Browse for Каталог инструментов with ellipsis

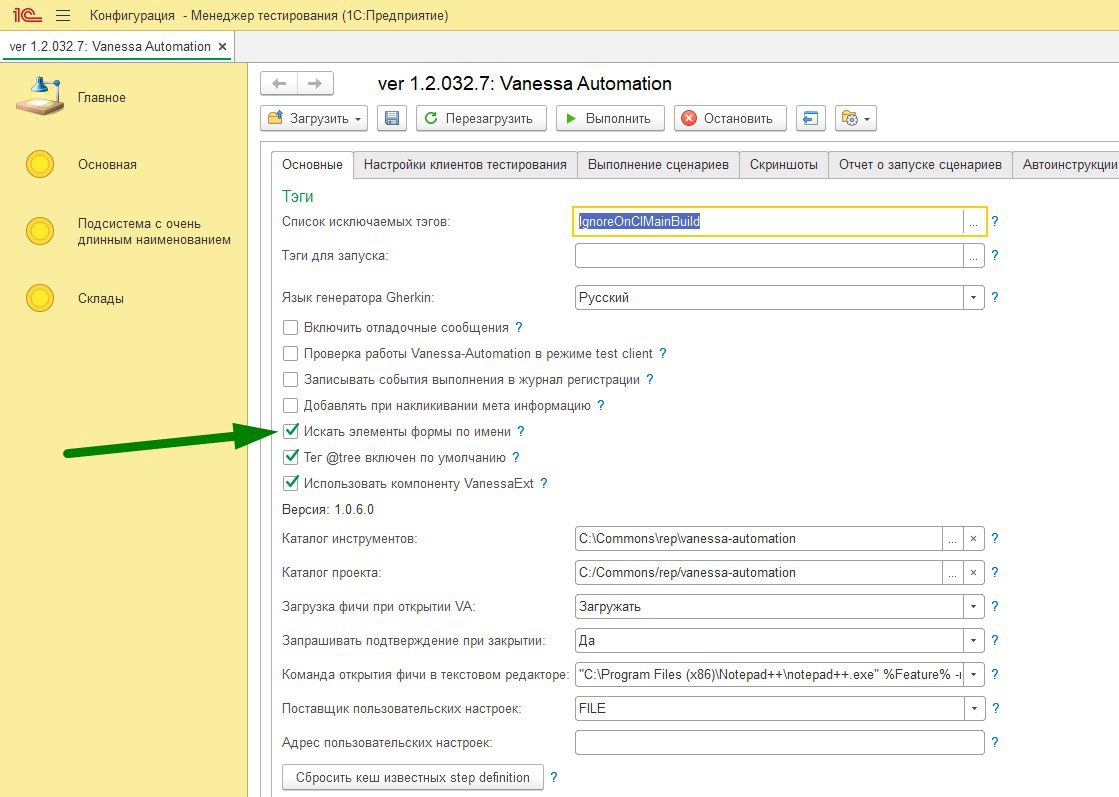[952, 539]
